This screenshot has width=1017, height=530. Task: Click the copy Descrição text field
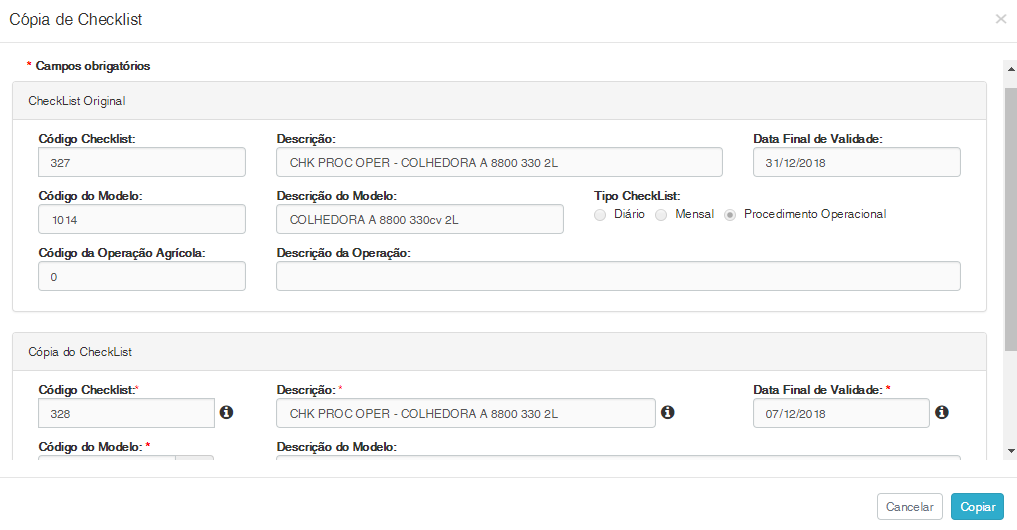[x=465, y=413]
